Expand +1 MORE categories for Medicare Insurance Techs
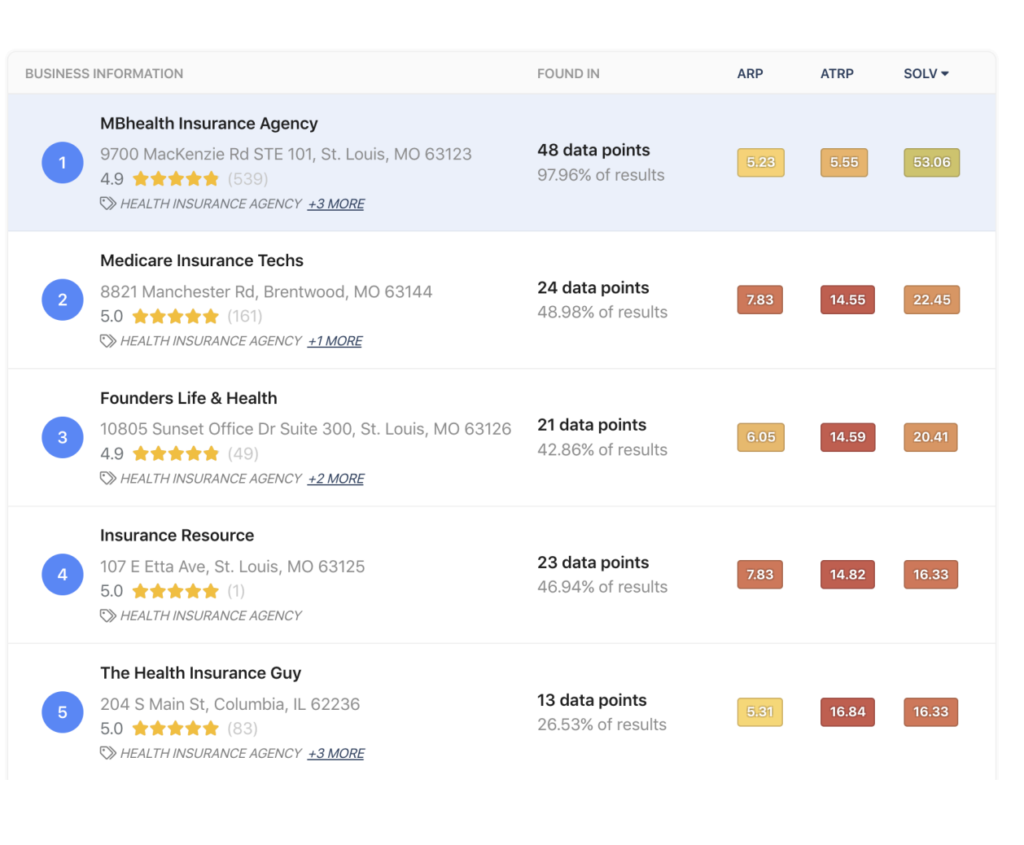This screenshot has width=1024, height=845. coord(334,341)
